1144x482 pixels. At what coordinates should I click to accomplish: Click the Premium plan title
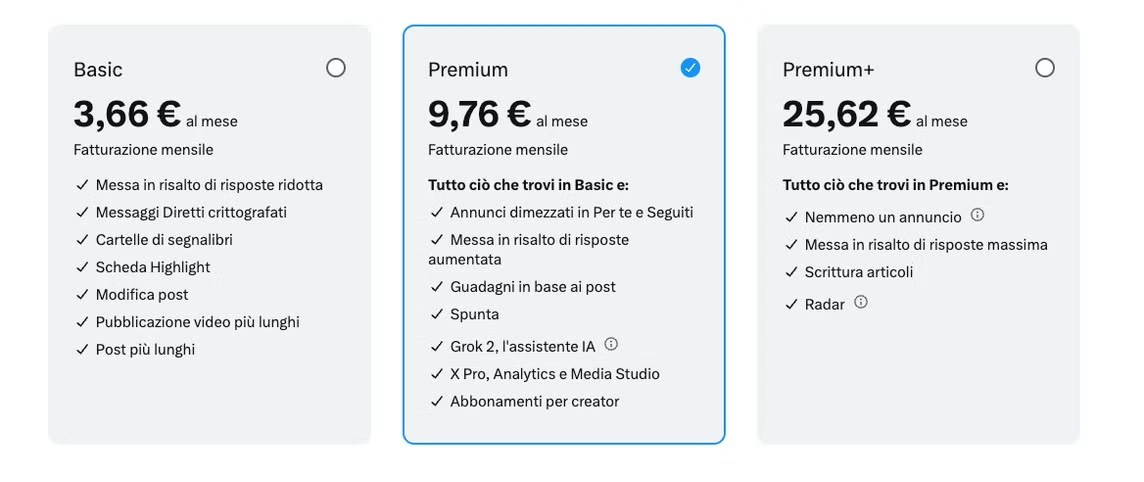coord(468,70)
